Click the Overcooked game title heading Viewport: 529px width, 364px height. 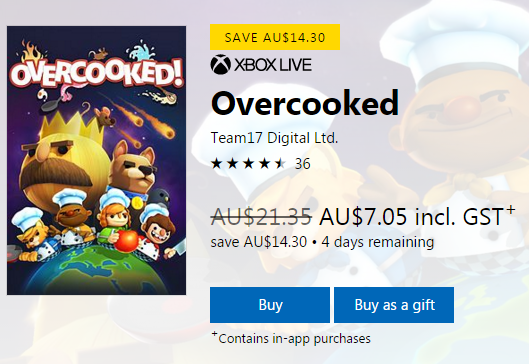point(305,103)
